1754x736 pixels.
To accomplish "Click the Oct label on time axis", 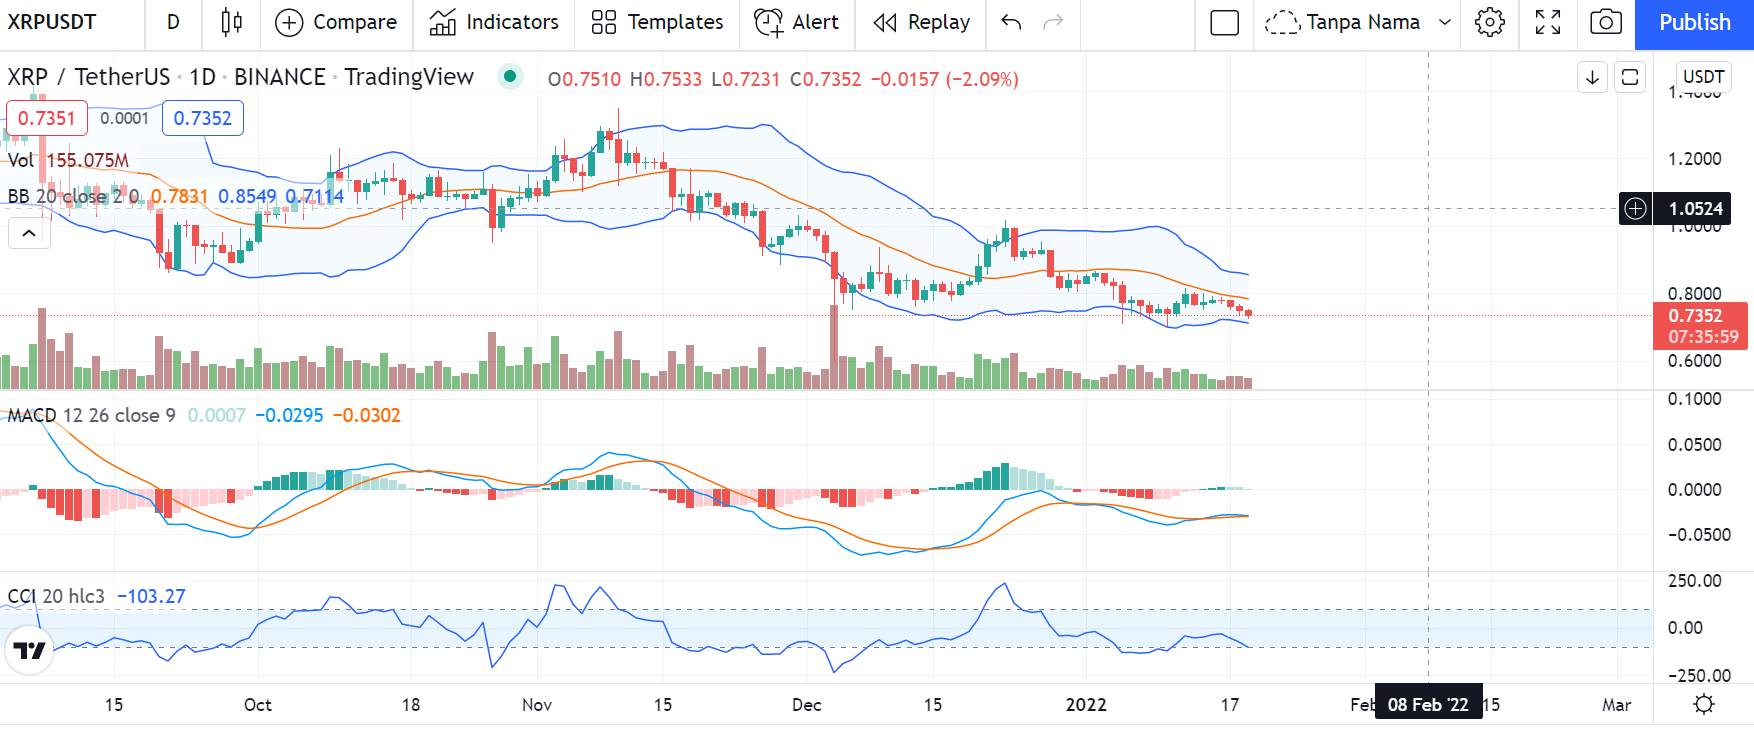I will [x=258, y=704].
